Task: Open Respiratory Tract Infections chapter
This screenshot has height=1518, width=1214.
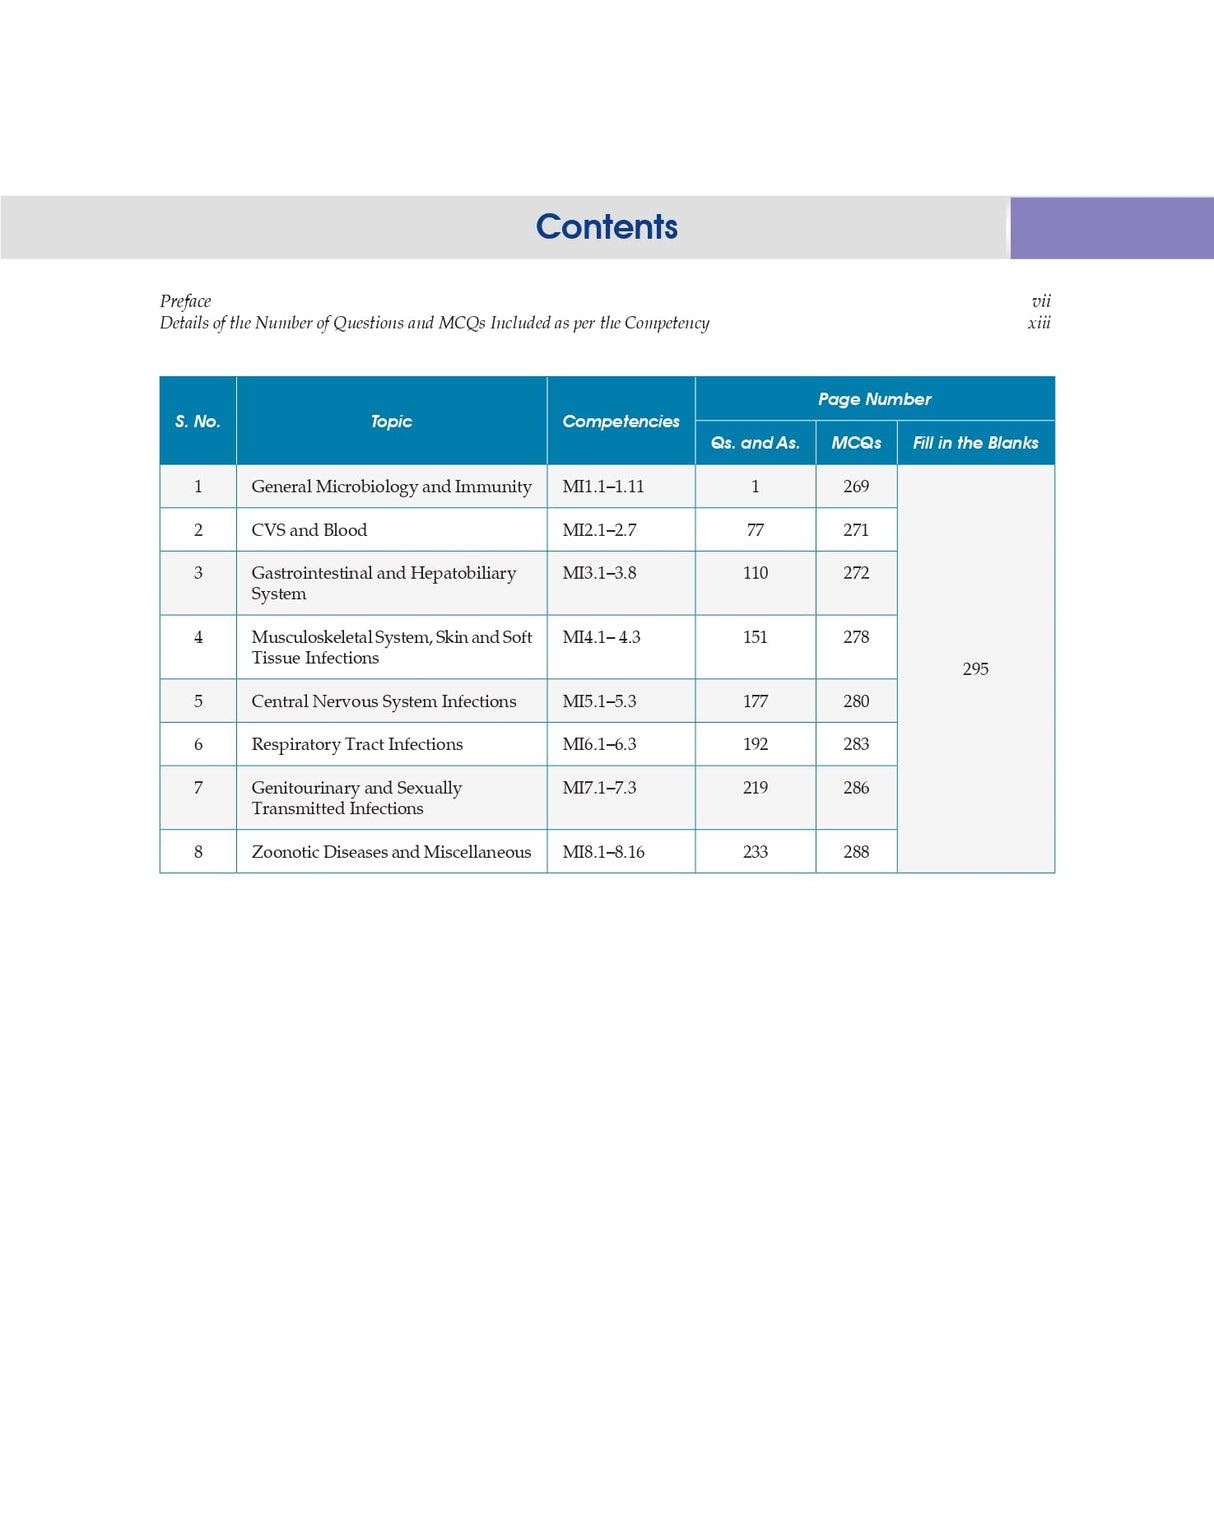Action: coord(356,744)
